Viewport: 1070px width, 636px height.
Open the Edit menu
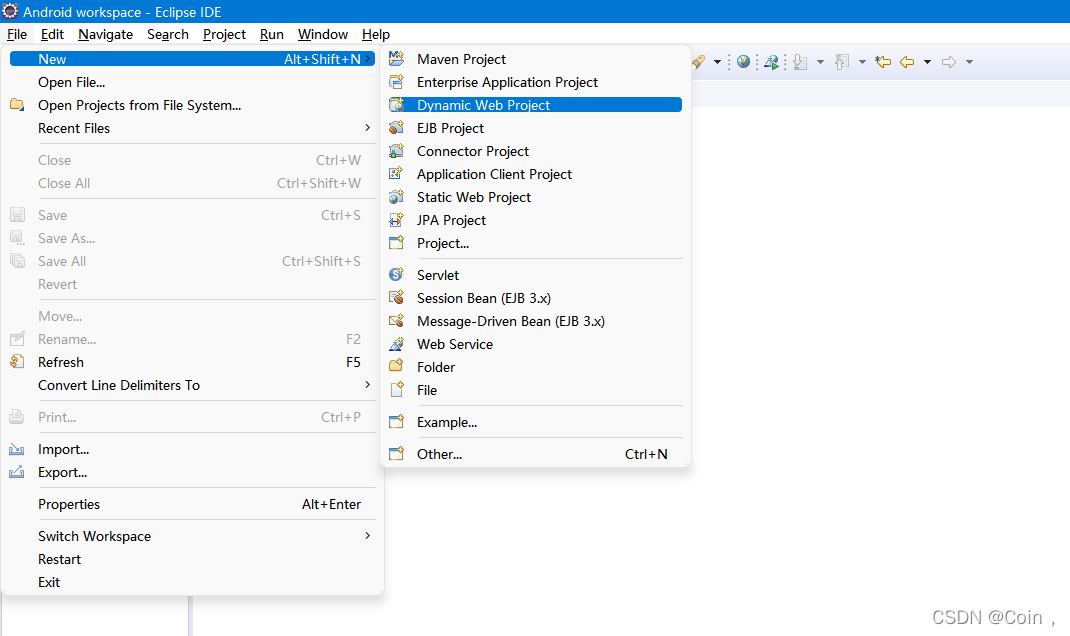click(52, 34)
